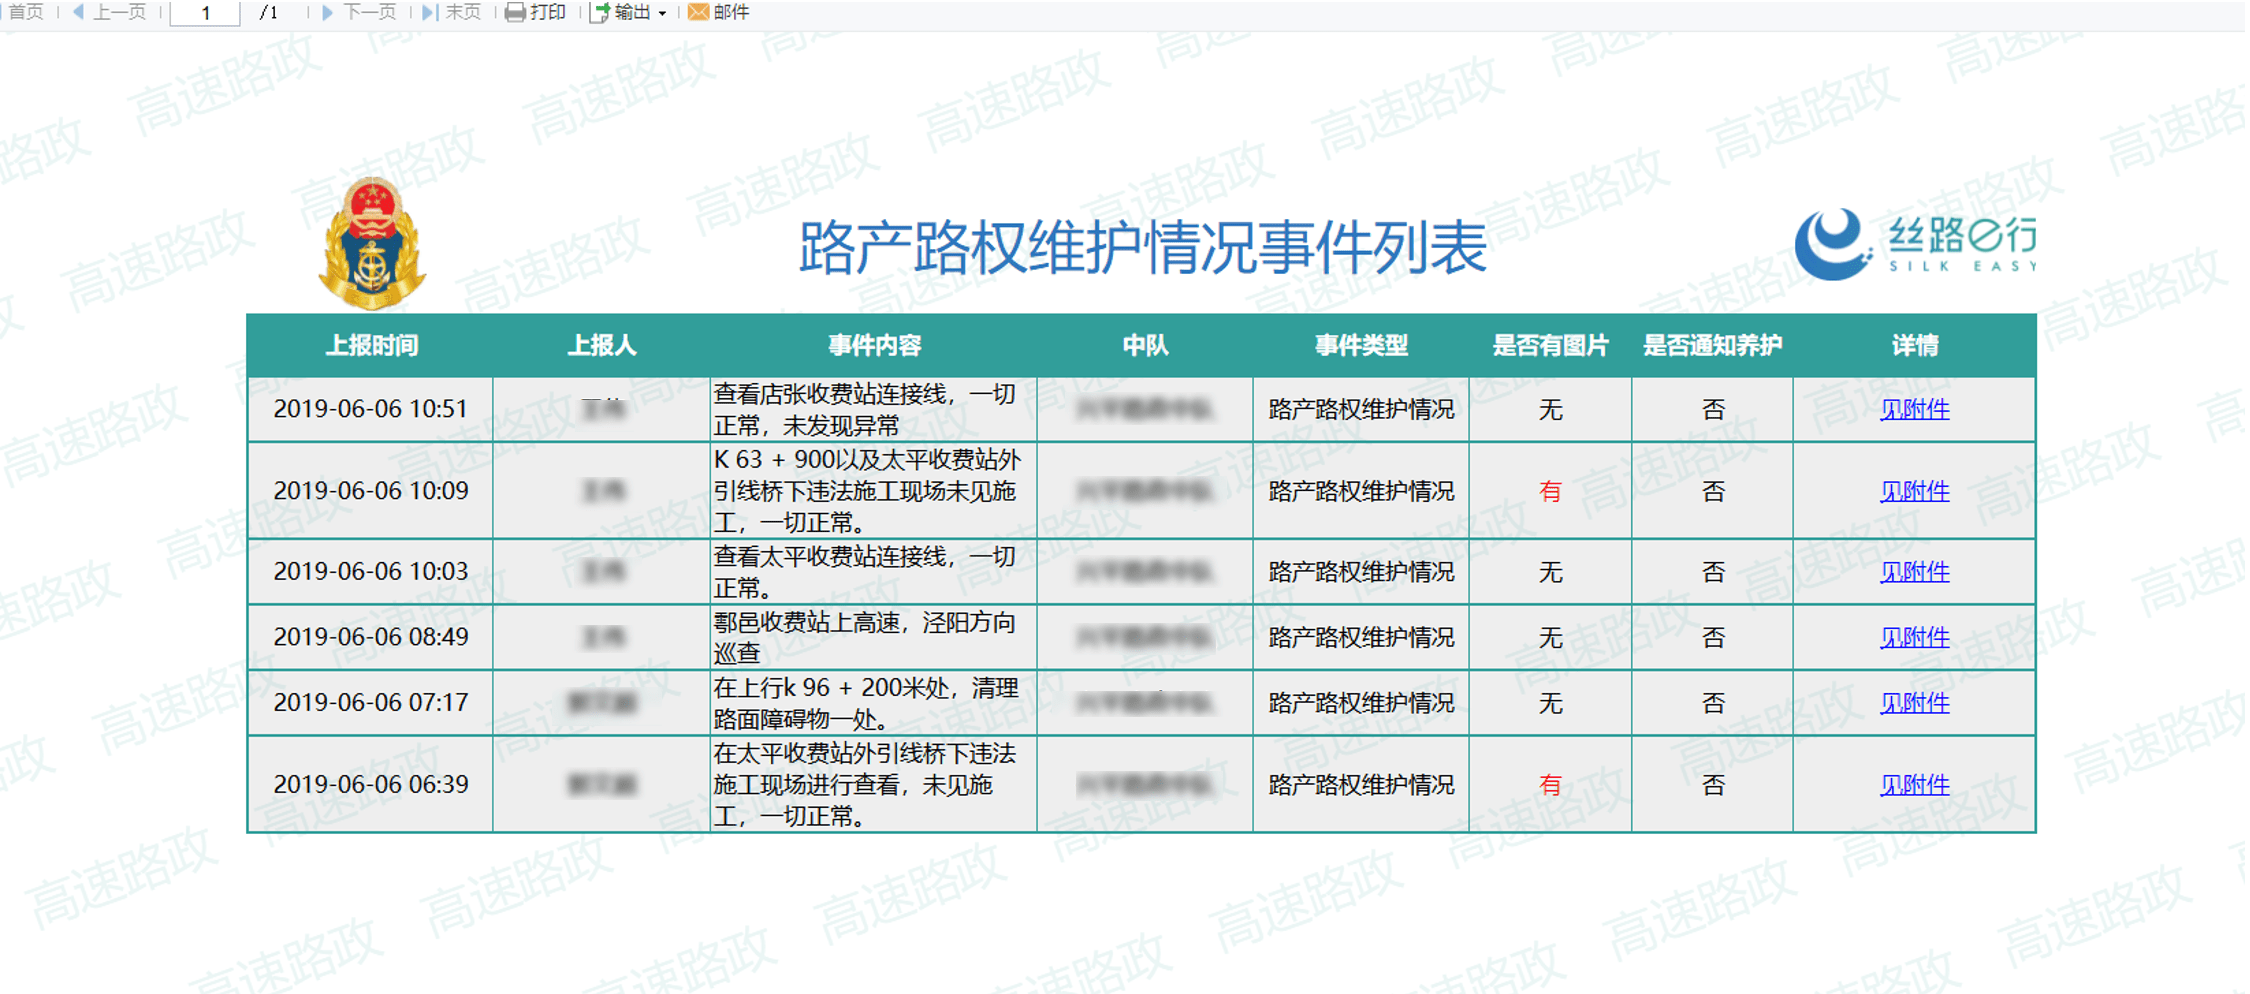Click the 丝路e行 Silk Easy logo
The width and height of the screenshot is (2250, 994).
point(1915,244)
